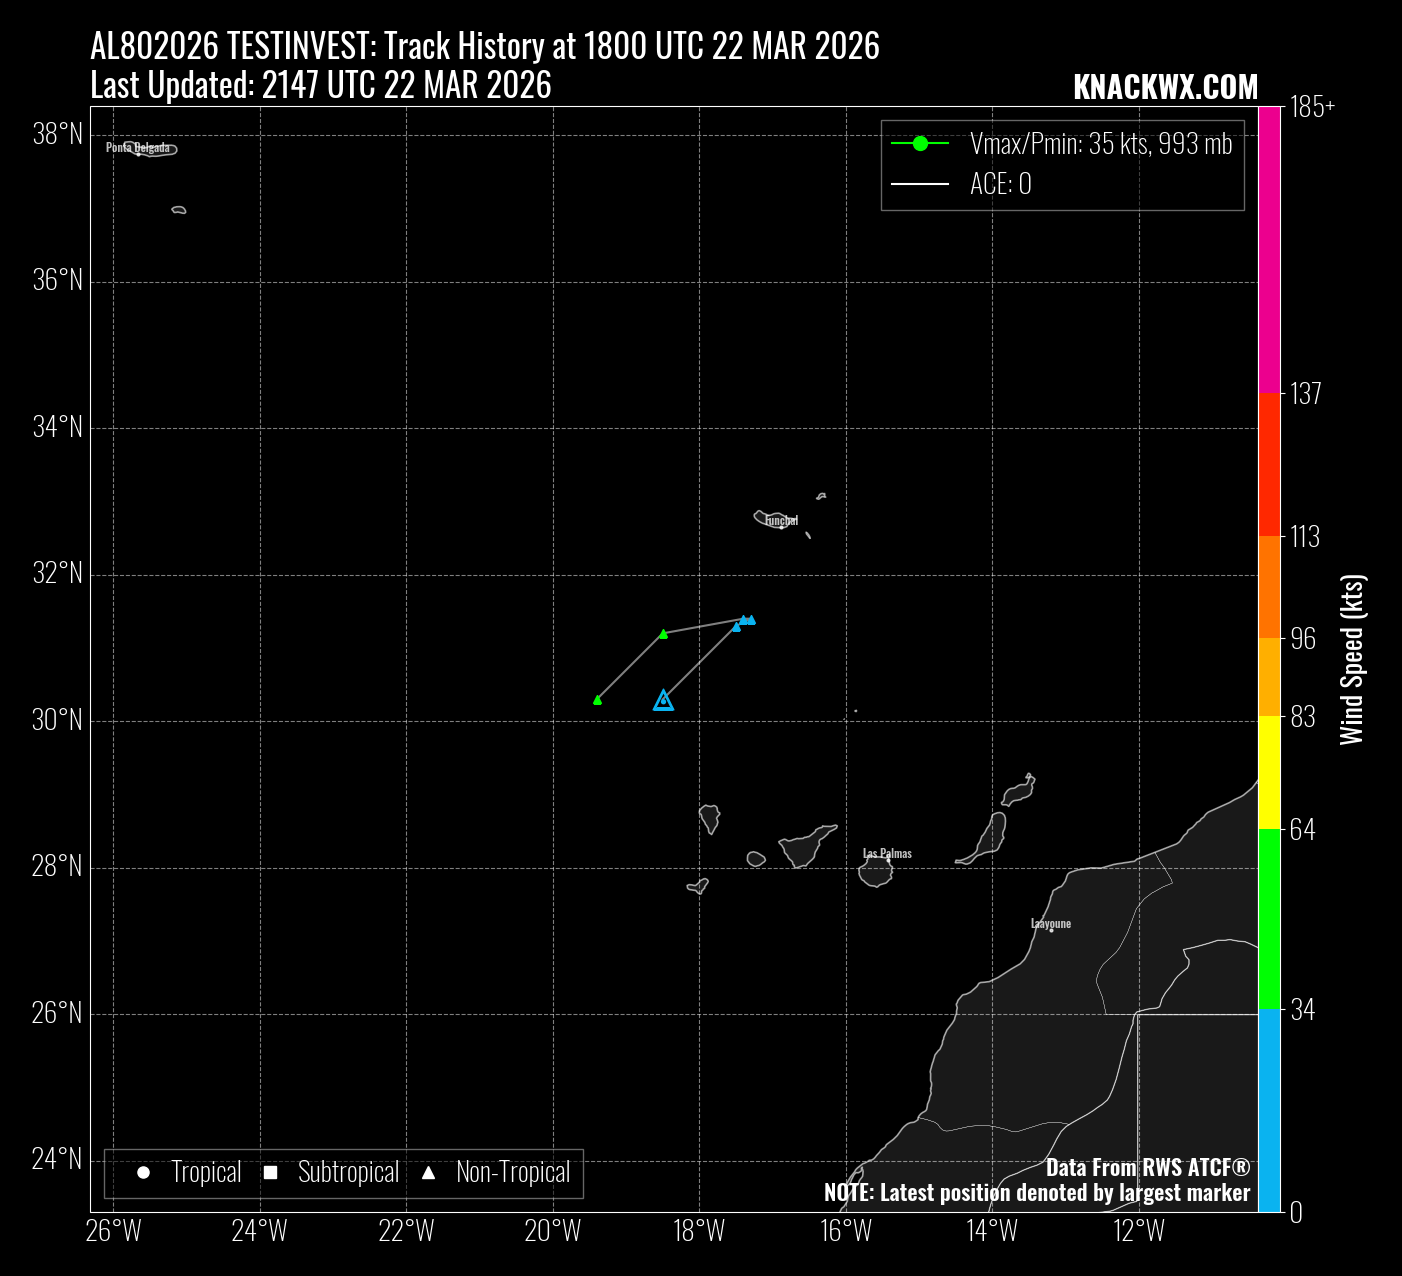
Task: Click the white ACE line legend symbol
Action: [x=920, y=184]
